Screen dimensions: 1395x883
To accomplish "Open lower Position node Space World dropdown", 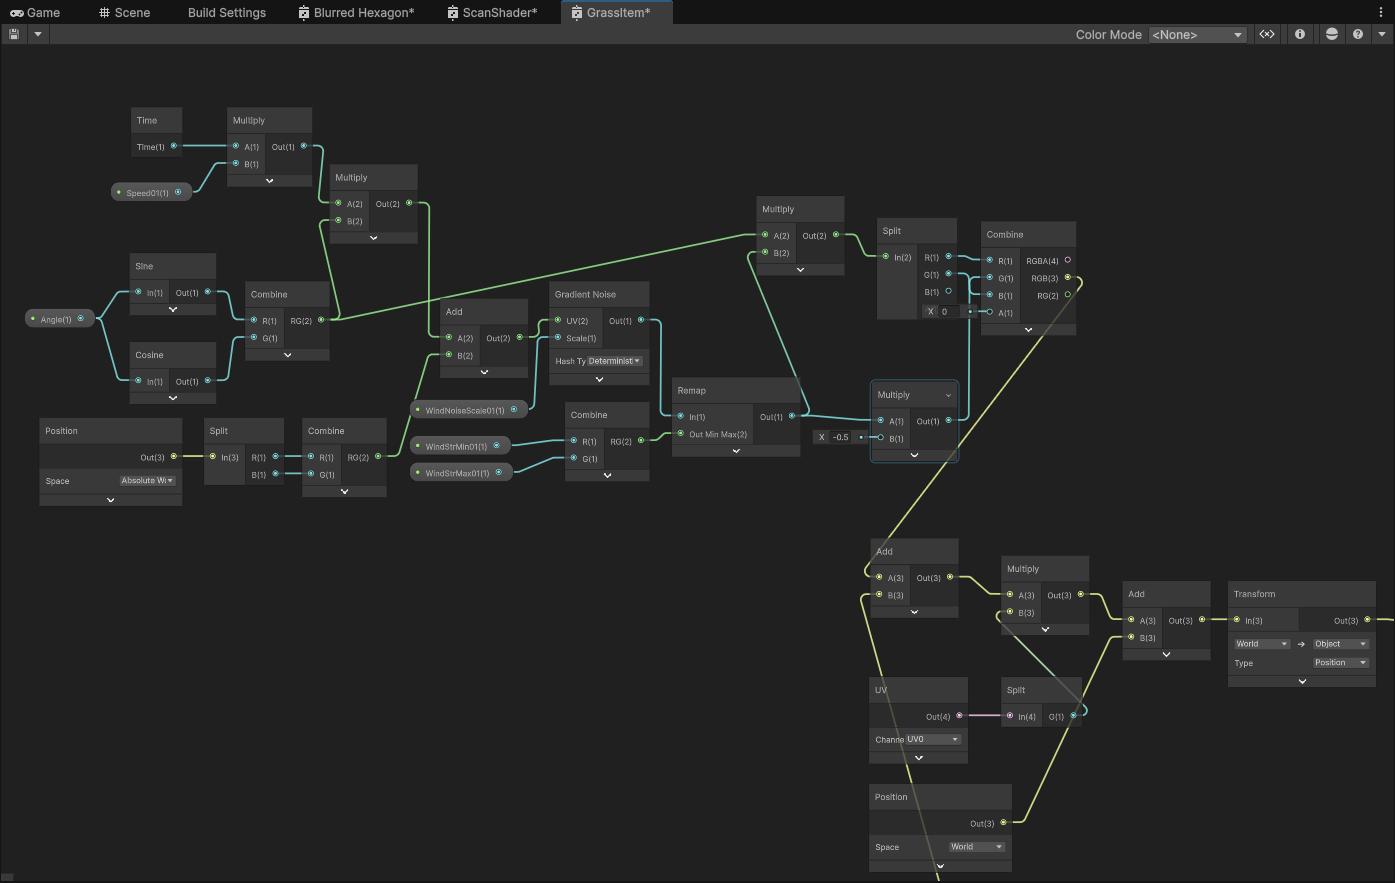I will [977, 847].
